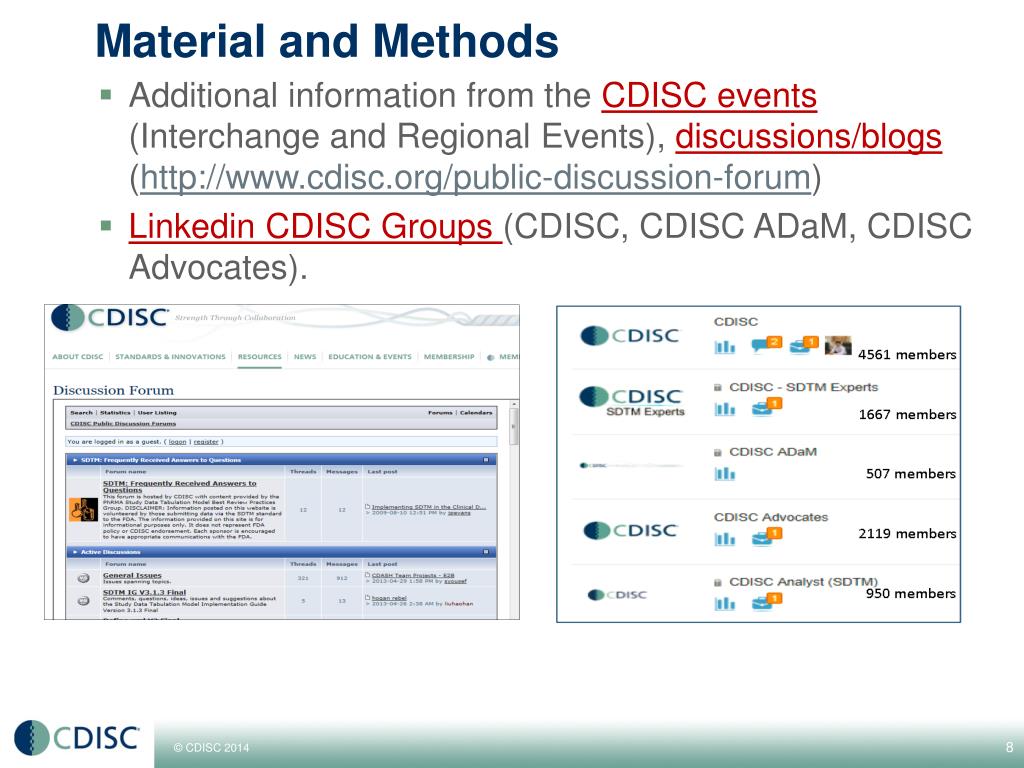Open jobs briefcase icon in CDISC group
Viewport: 1024px width, 768px height.
[804, 344]
